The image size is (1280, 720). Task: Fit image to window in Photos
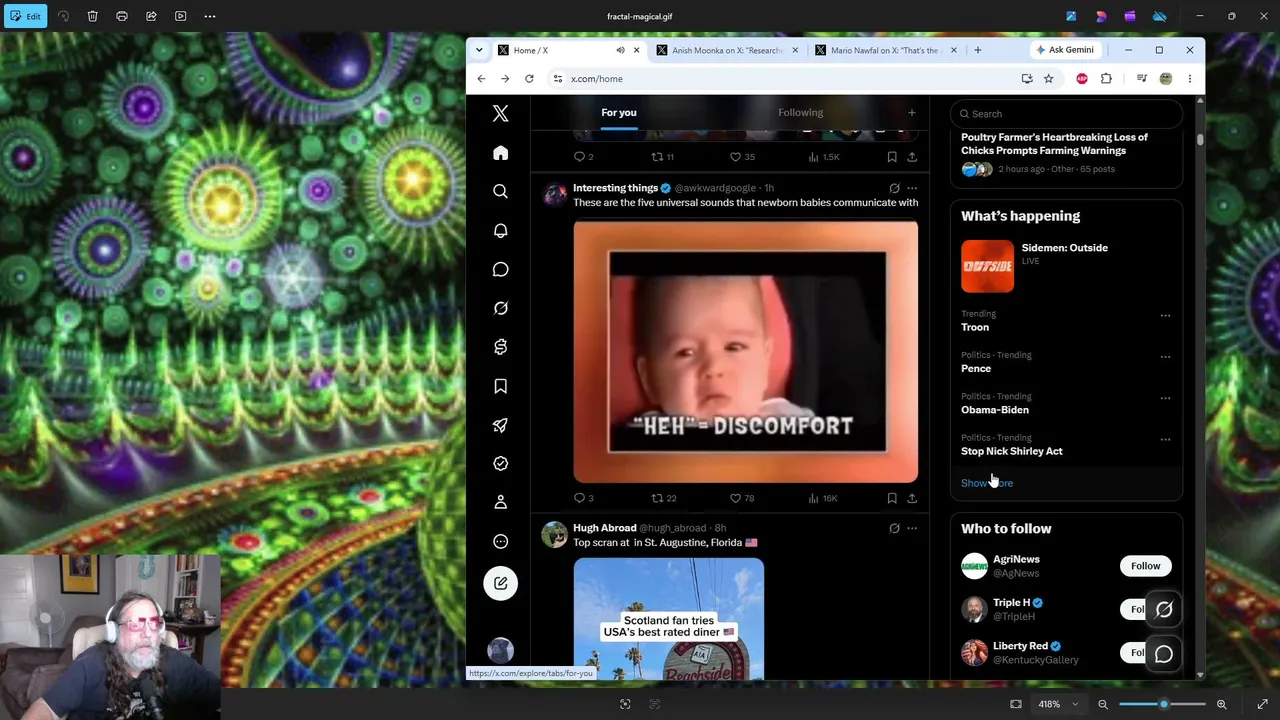(1016, 704)
